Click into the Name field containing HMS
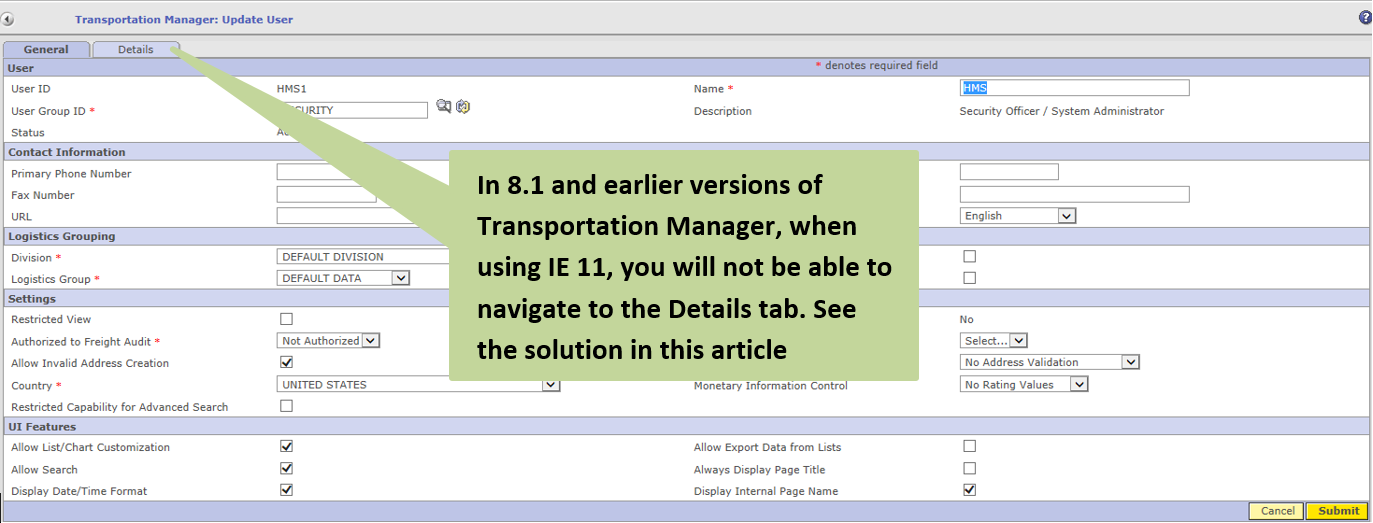 click(x=1074, y=88)
